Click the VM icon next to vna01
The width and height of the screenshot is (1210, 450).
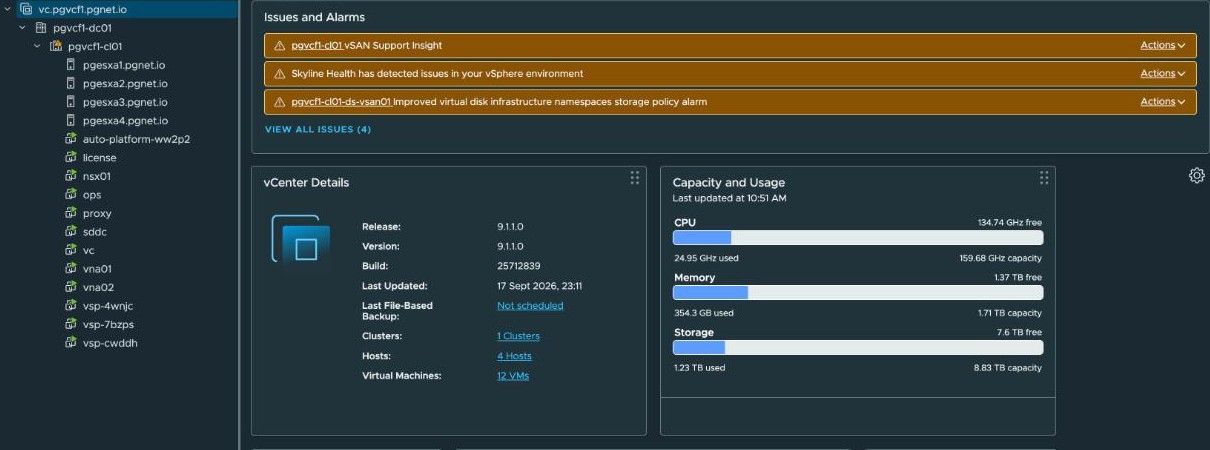(71, 268)
